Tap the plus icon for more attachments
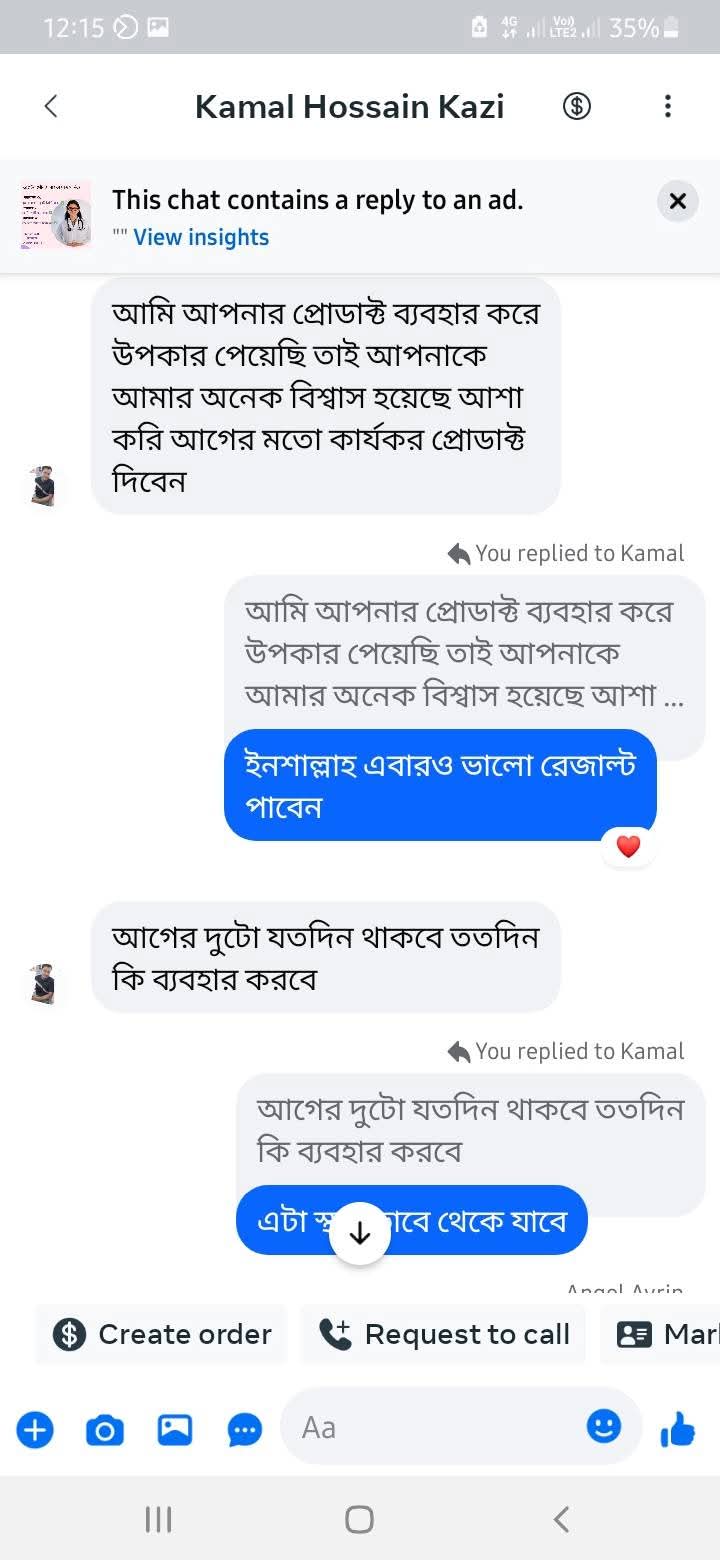Screen dimensions: 720x1560 pyautogui.click(x=35, y=1430)
